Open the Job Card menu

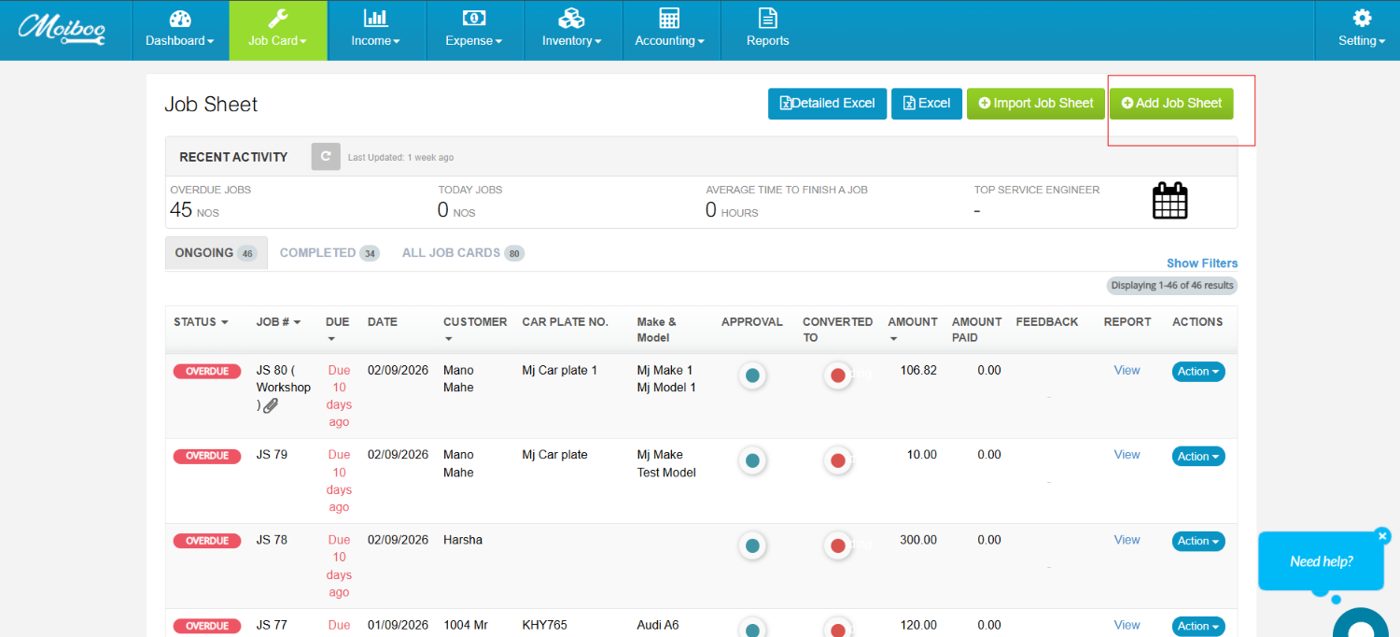(278, 30)
